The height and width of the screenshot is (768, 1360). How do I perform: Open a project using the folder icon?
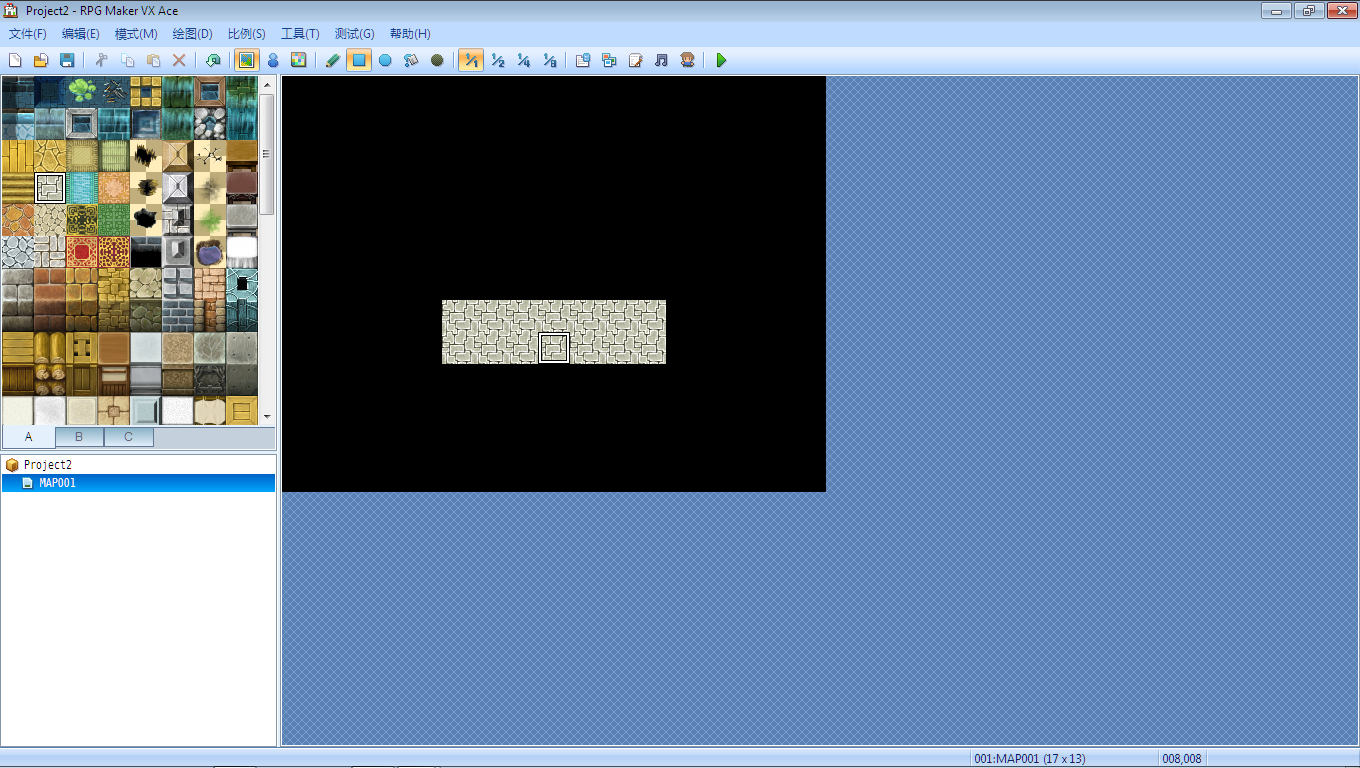(41, 61)
